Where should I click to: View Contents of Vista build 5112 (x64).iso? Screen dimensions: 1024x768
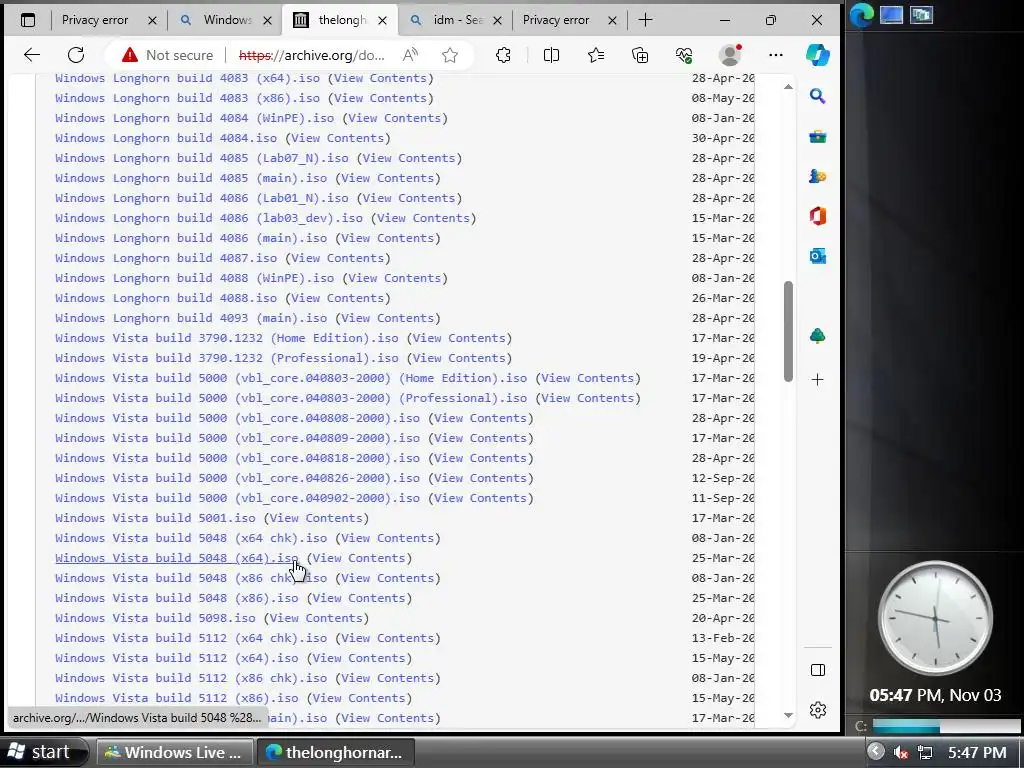[359, 658]
